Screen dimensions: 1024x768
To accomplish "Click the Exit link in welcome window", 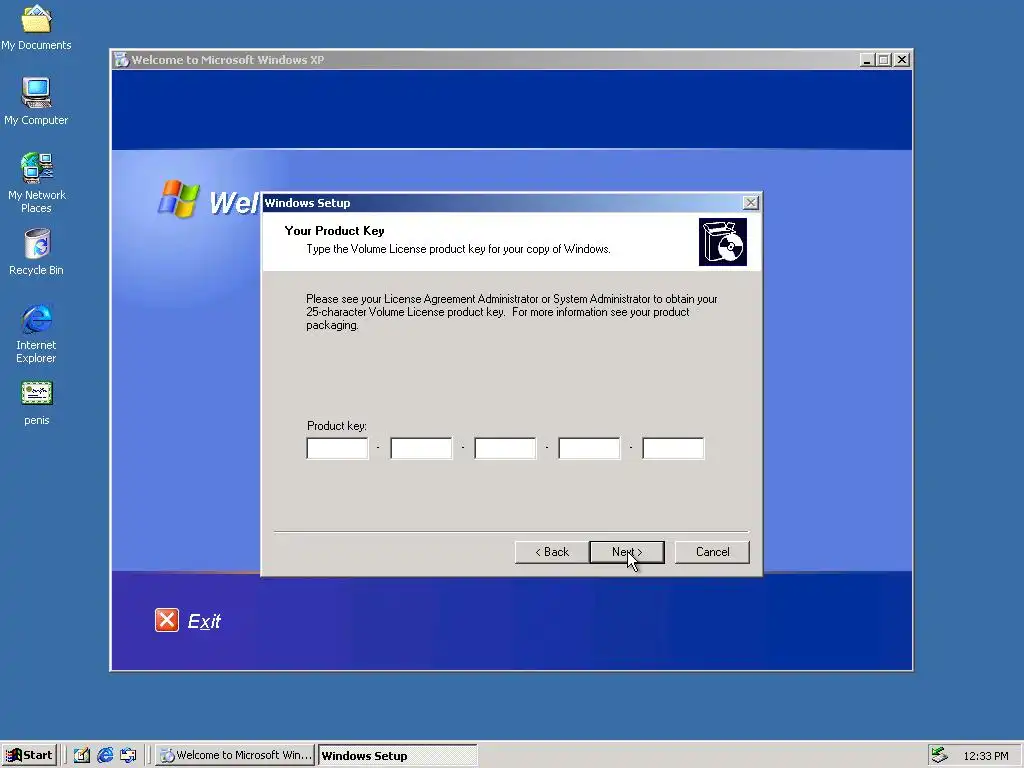I will click(x=204, y=621).
